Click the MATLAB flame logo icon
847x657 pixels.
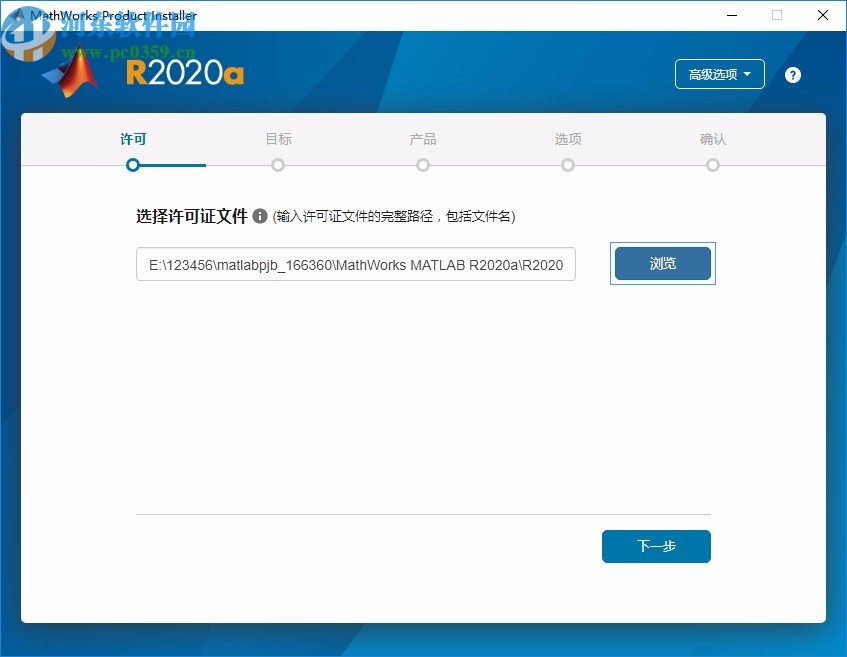72,74
